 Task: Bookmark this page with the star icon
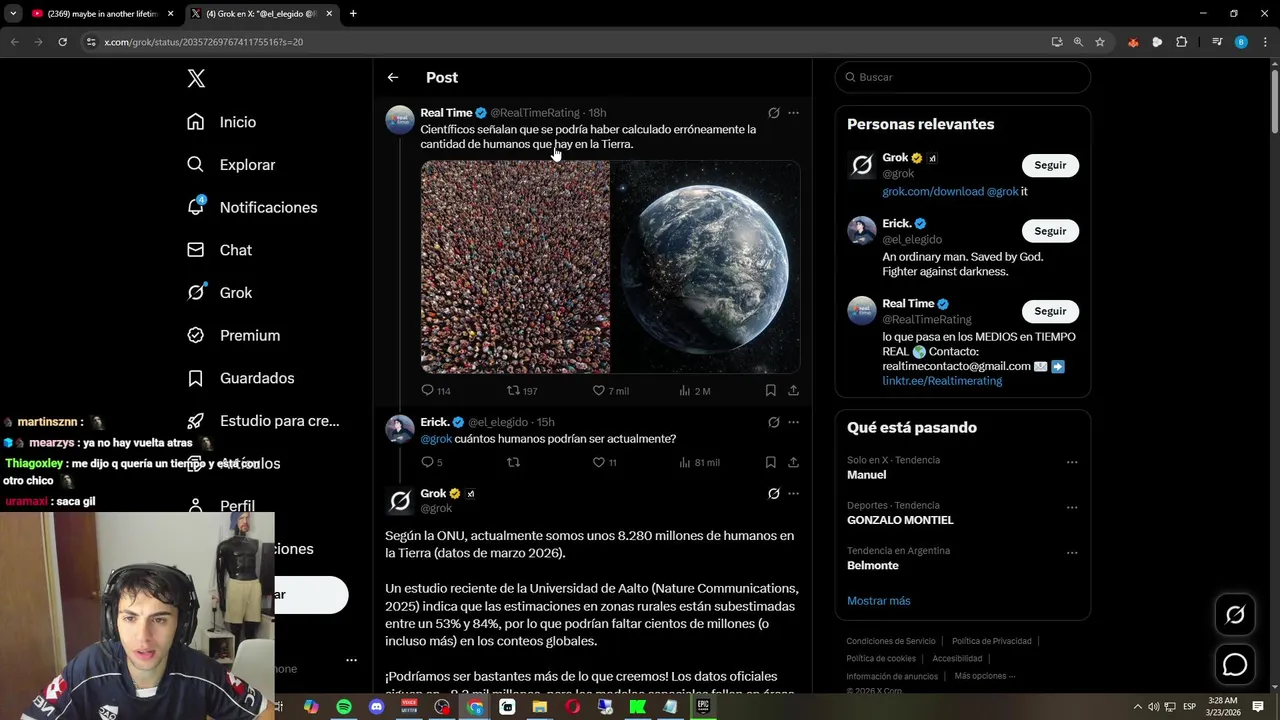pos(1100,42)
